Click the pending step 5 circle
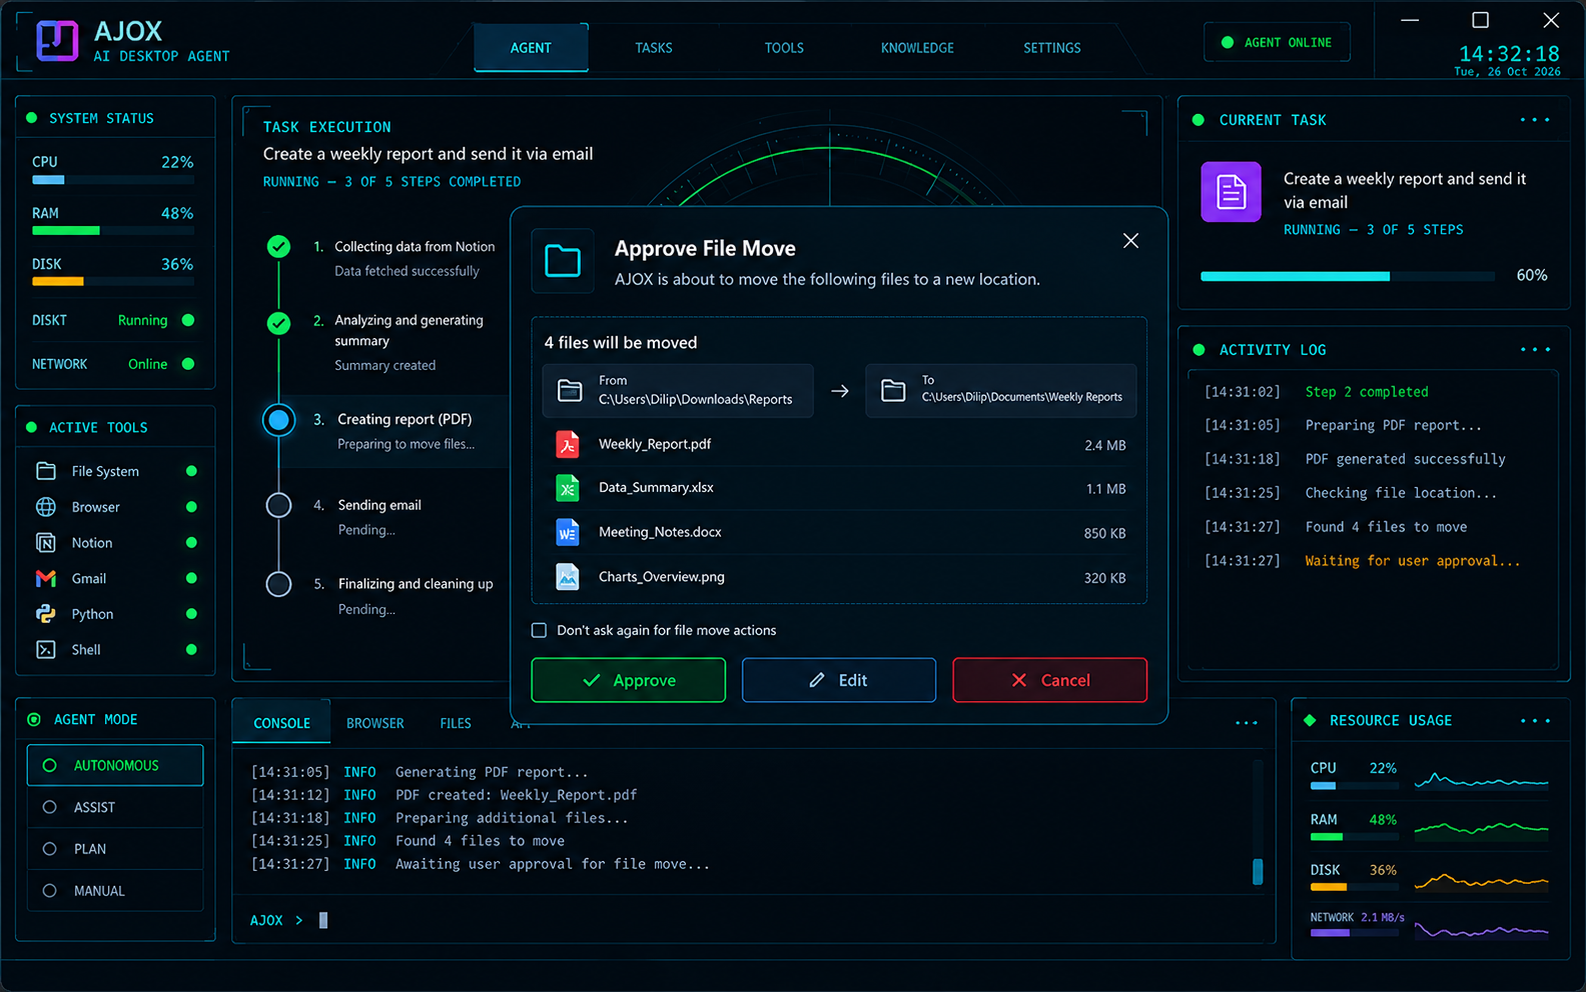This screenshot has height=992, width=1586. click(279, 584)
